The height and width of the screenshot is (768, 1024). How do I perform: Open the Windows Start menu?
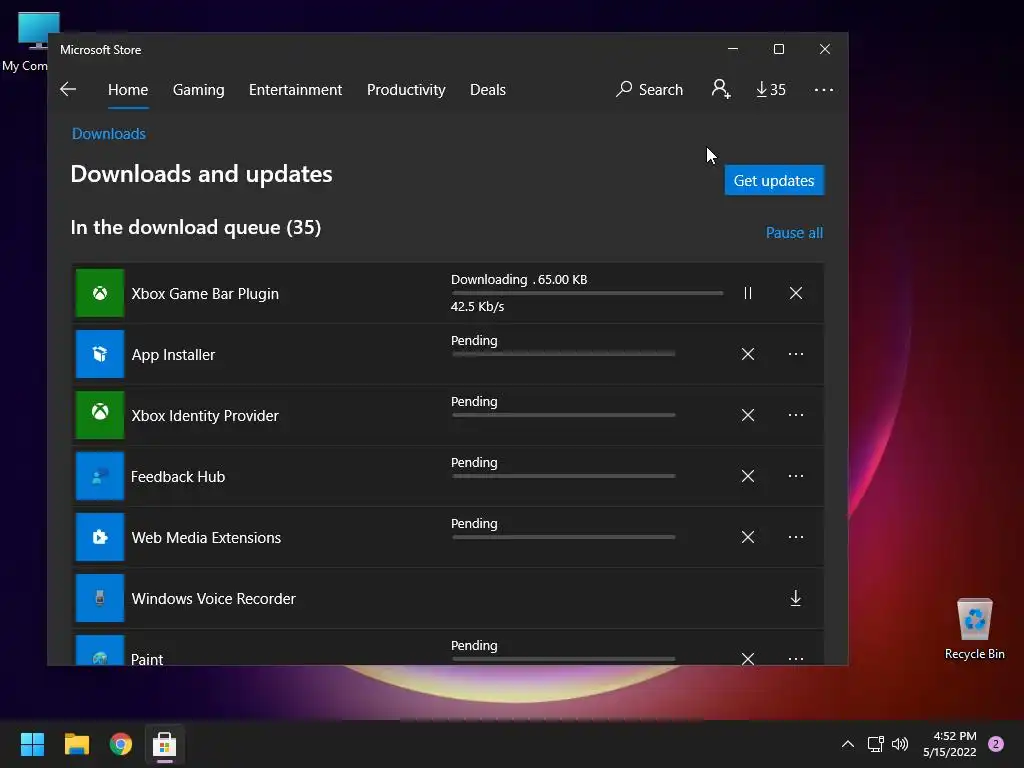[x=32, y=744]
